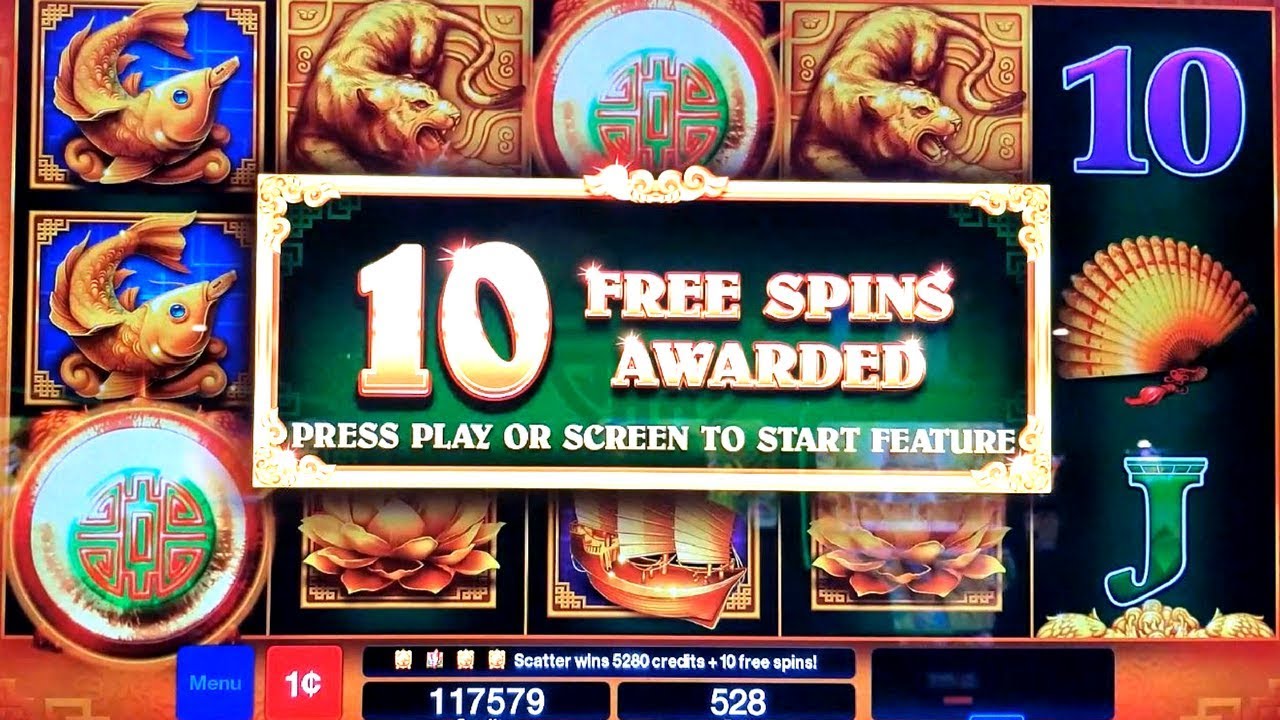The image size is (1280, 720).
Task: Click the Menu button
Action: [215, 683]
